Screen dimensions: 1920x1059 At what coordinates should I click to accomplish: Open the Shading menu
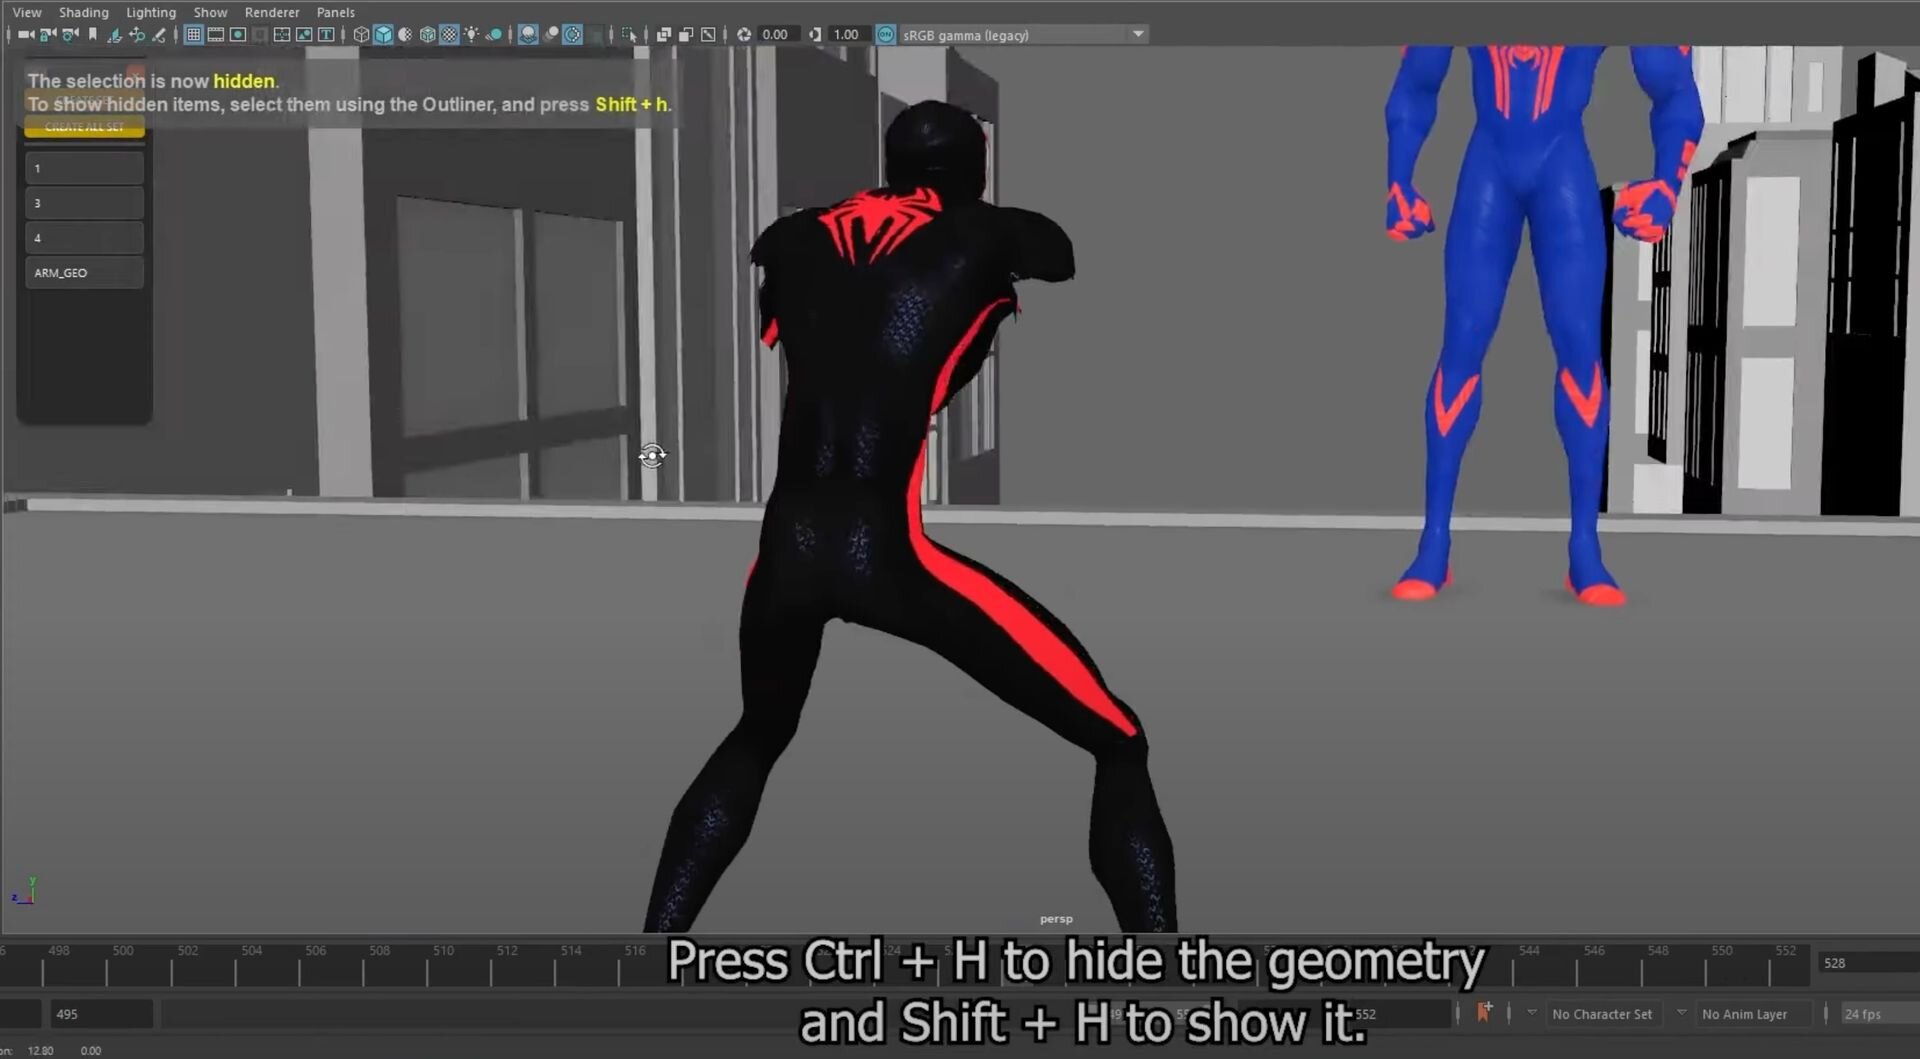[x=83, y=12]
